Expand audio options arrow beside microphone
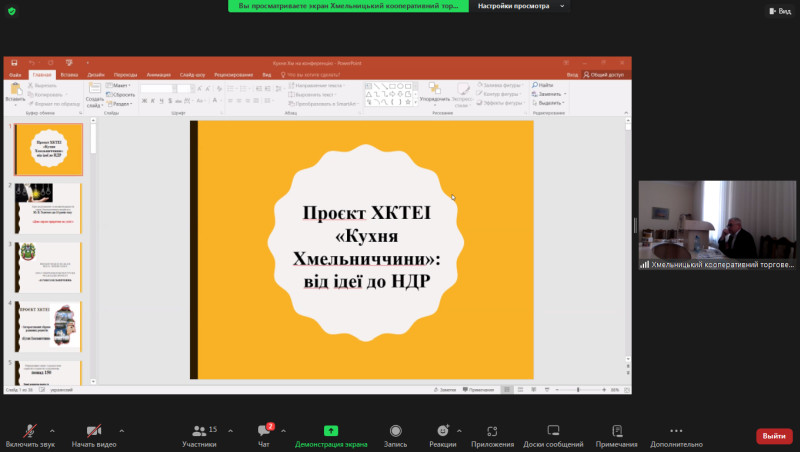Viewport: 800px width, 452px height. (x=52, y=430)
